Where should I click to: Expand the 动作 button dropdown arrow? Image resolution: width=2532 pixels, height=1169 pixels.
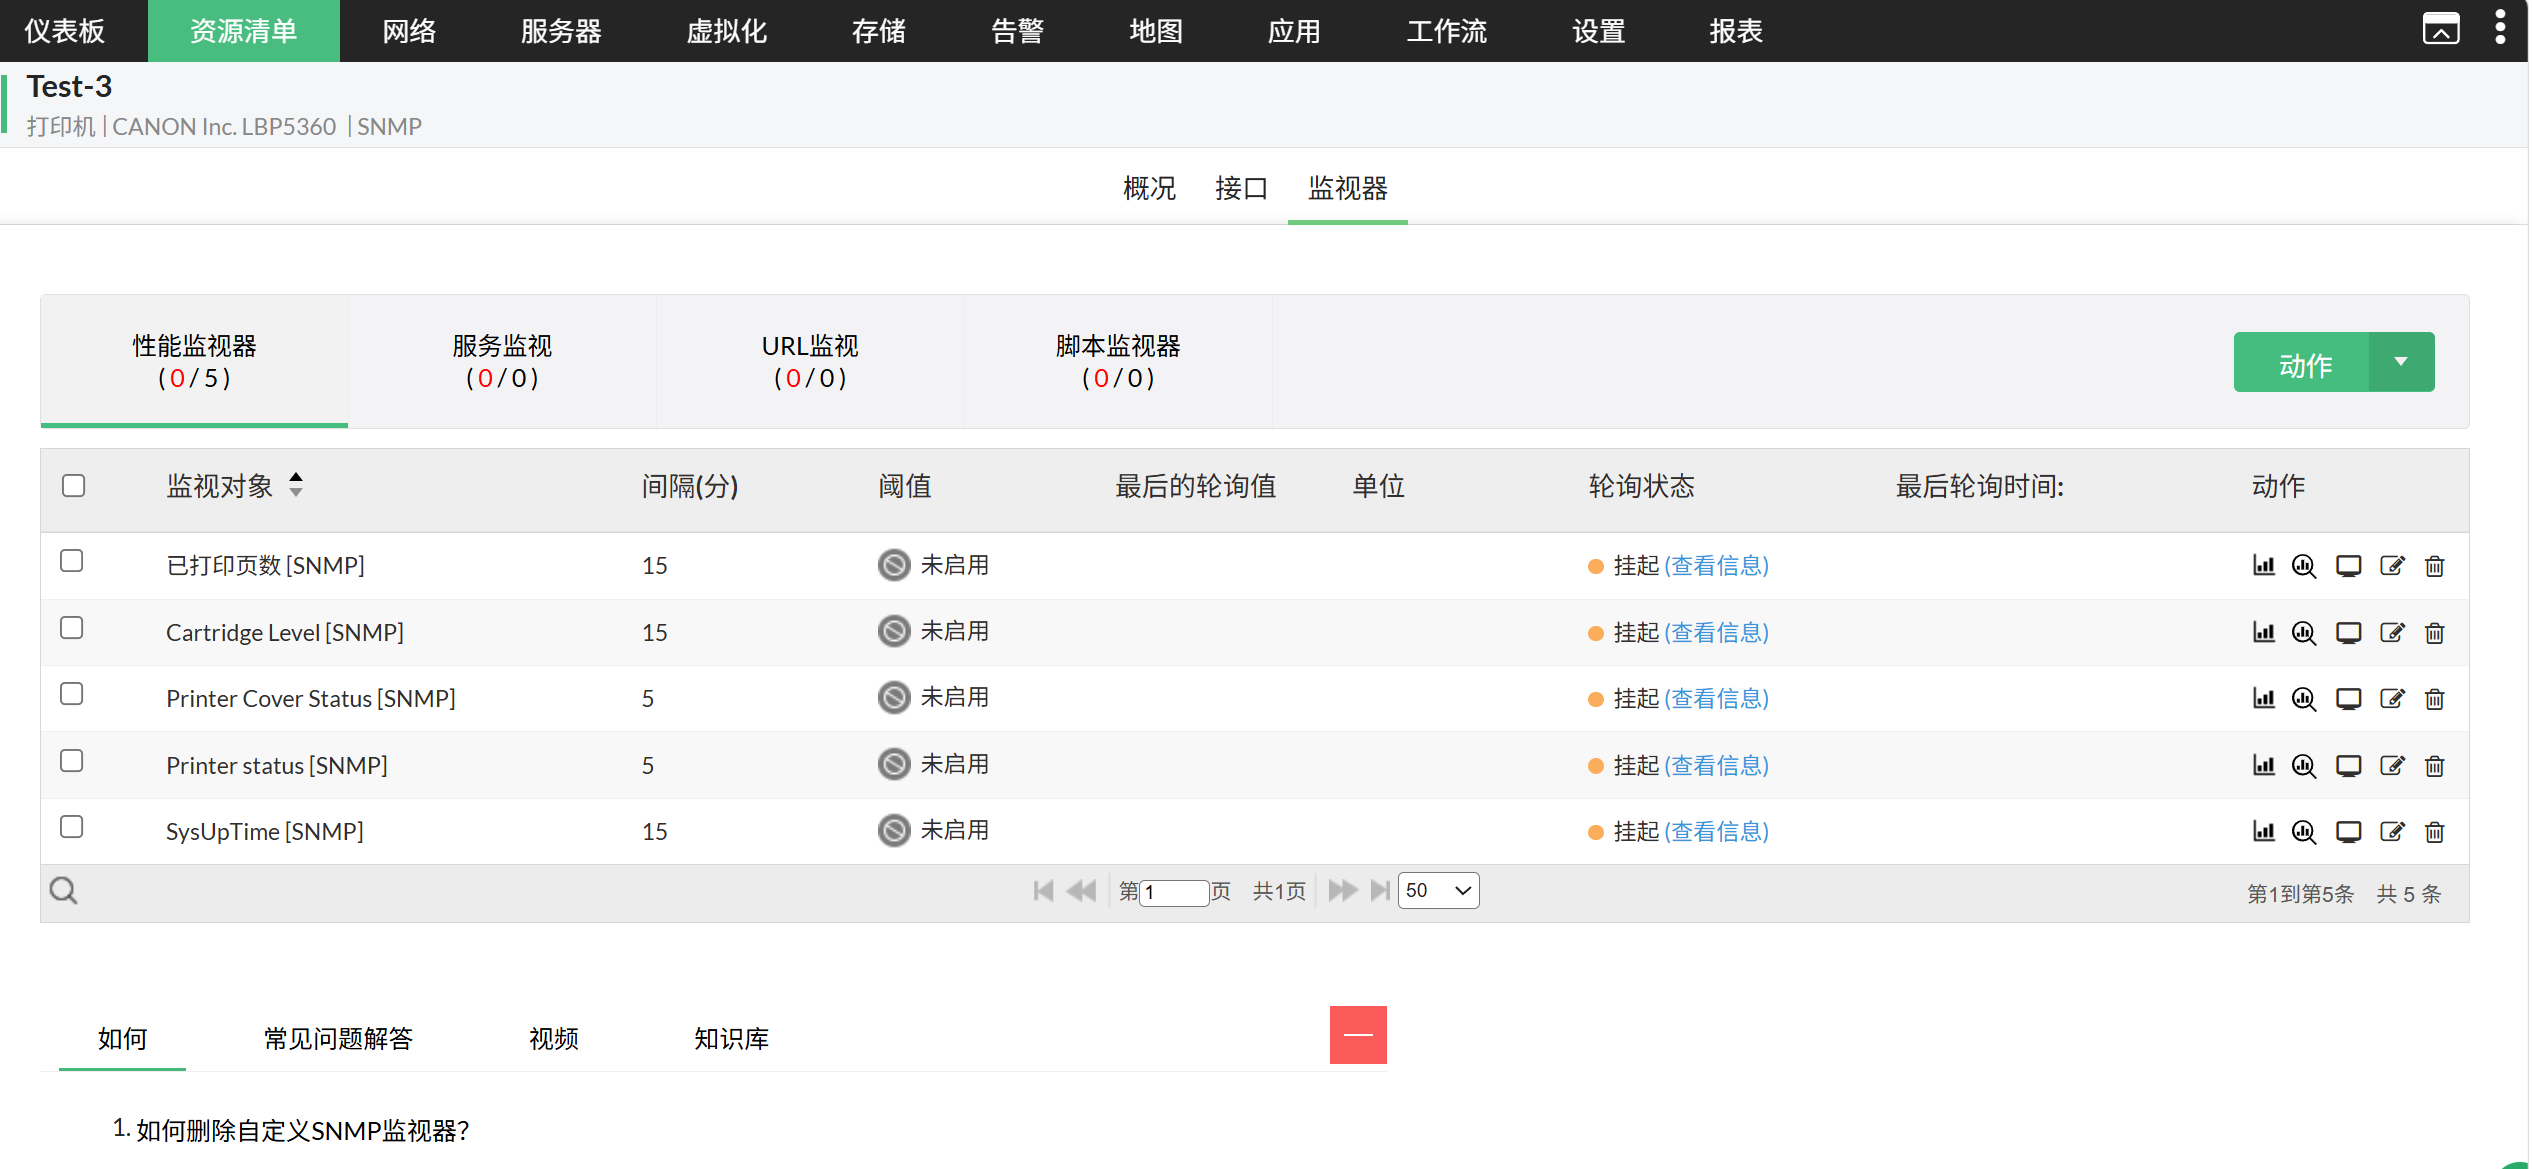tap(2401, 362)
